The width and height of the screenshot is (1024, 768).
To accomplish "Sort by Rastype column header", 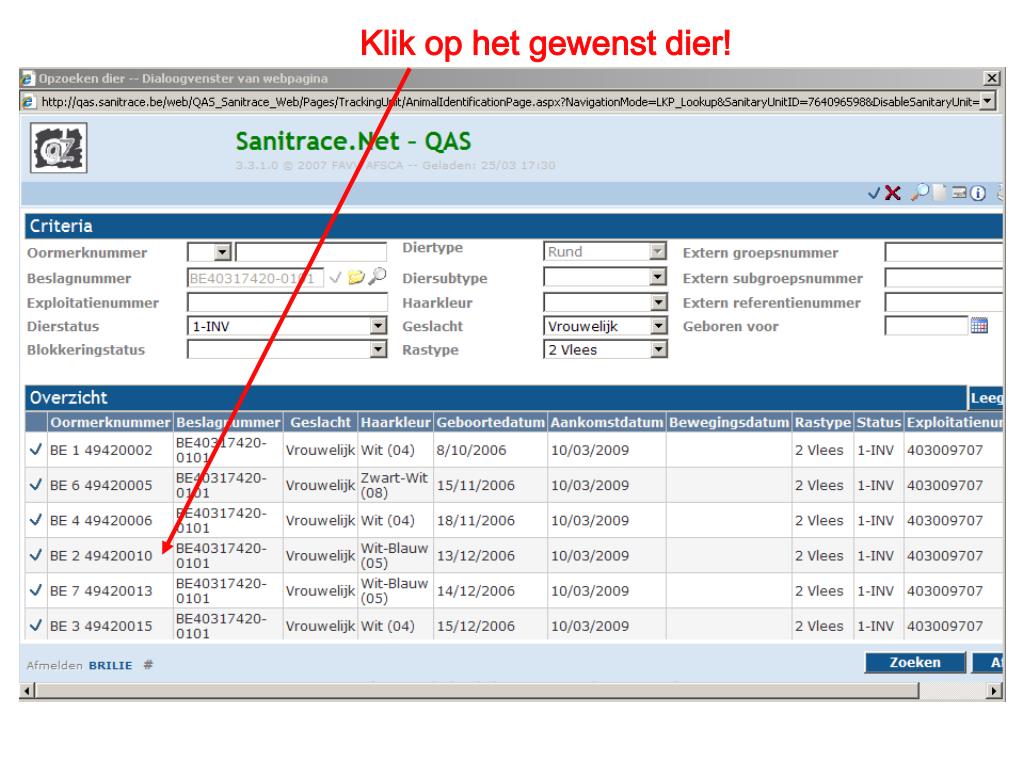I will [823, 422].
